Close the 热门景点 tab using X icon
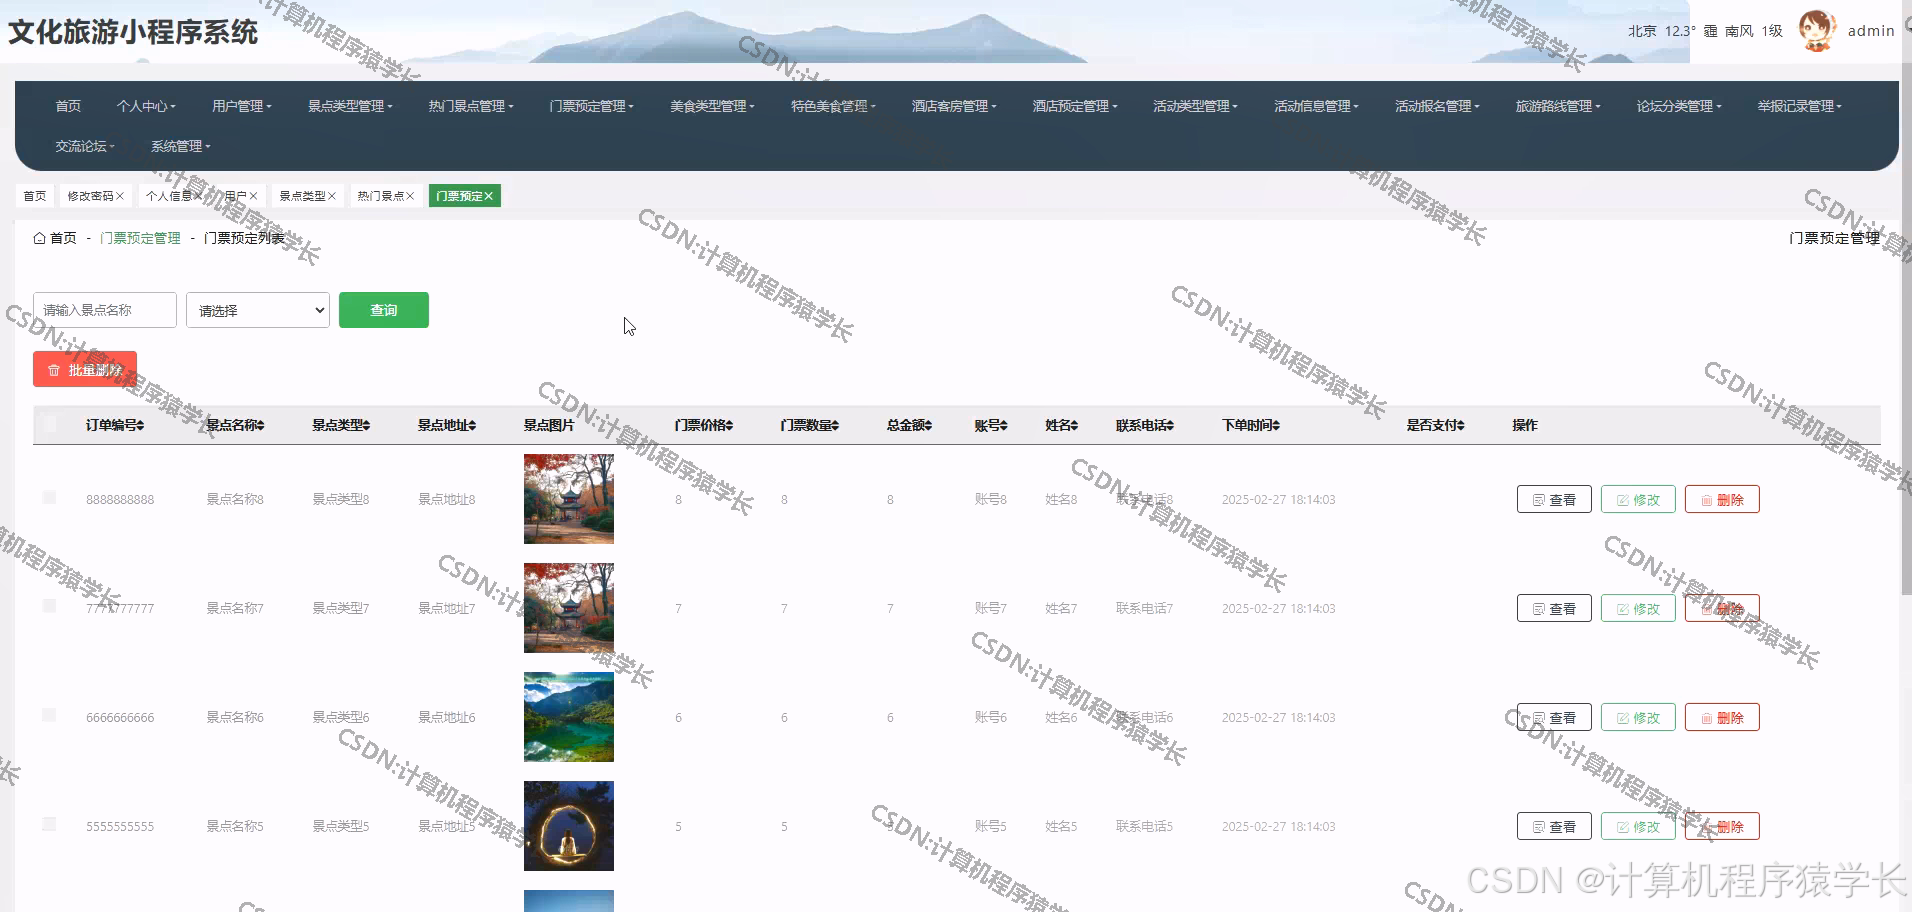Image resolution: width=1912 pixels, height=912 pixels. click(x=410, y=196)
